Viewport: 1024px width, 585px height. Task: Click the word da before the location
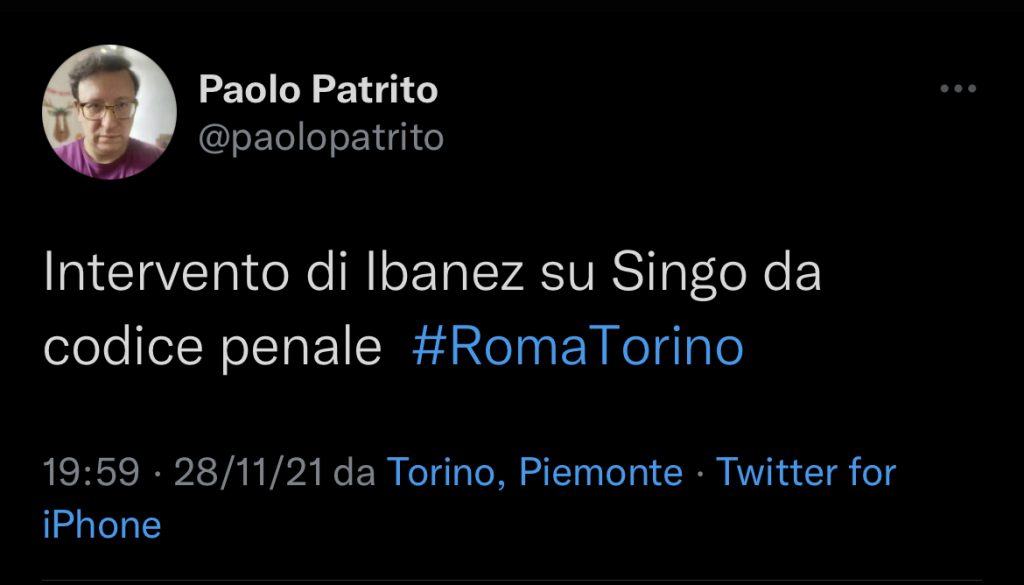pos(354,472)
